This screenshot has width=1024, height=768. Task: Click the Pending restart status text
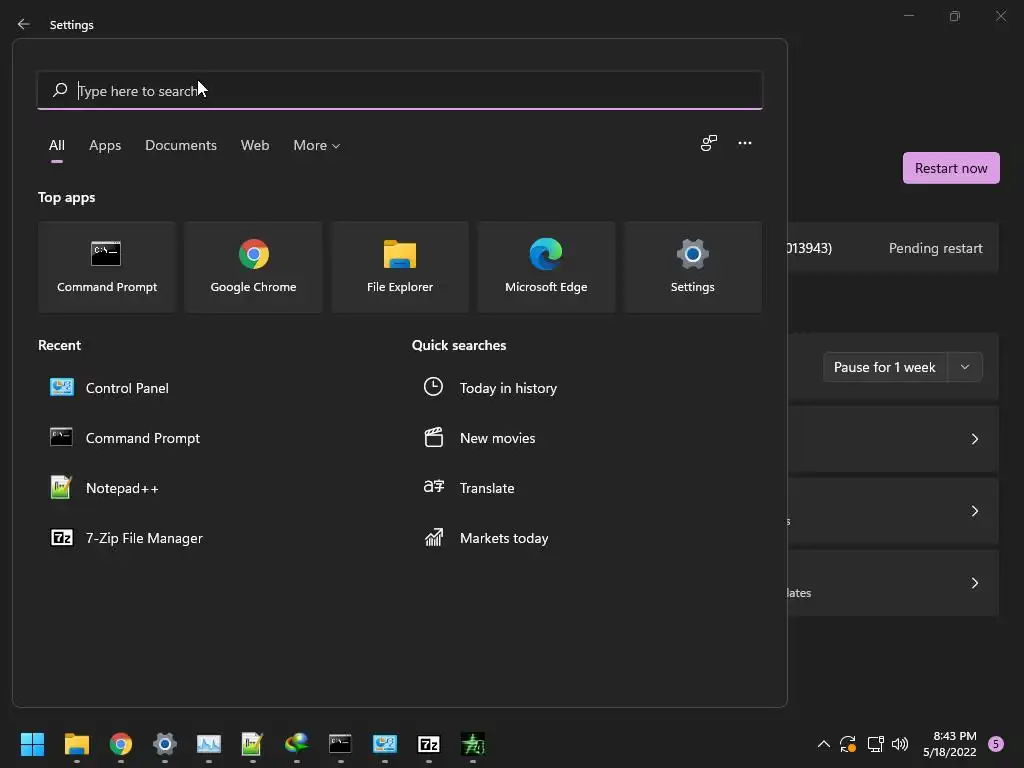click(x=935, y=248)
